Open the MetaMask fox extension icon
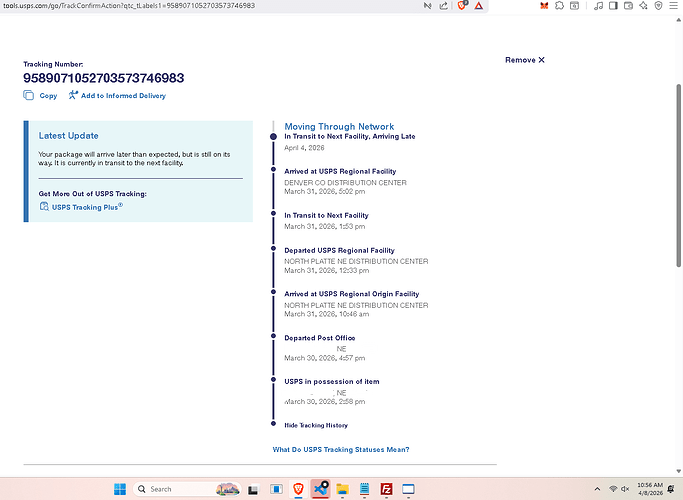The image size is (683, 500). (544, 6)
